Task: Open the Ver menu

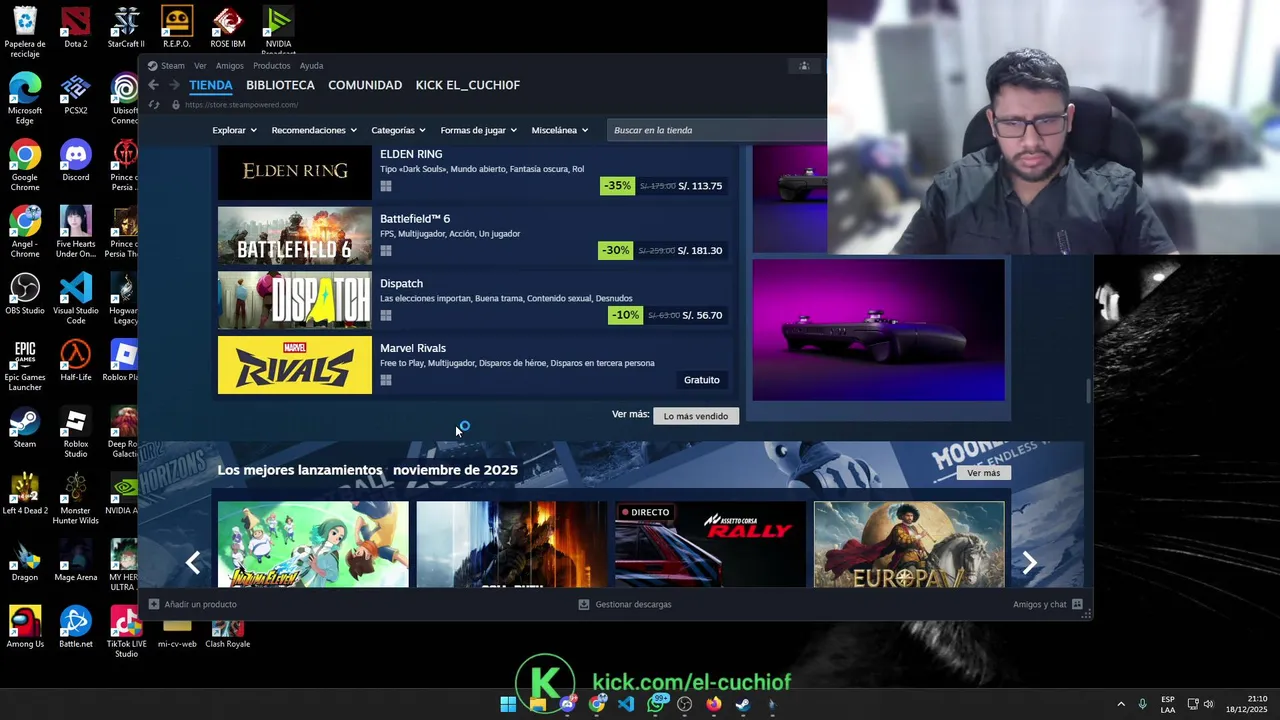Action: [200, 66]
